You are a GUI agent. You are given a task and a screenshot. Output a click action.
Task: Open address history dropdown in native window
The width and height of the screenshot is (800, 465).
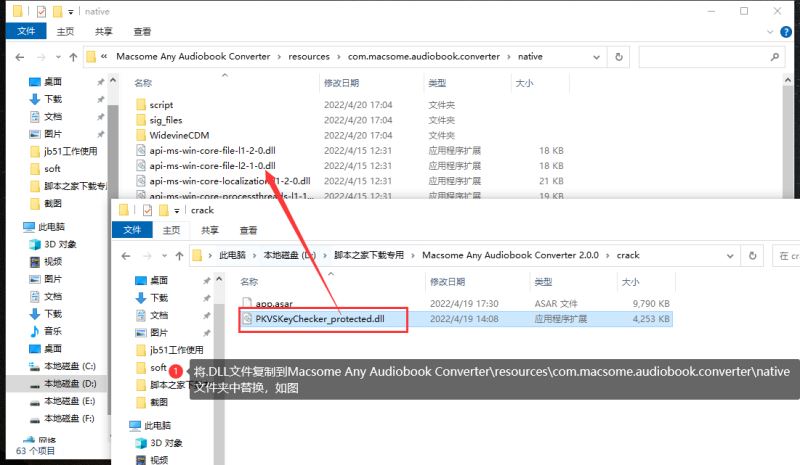click(596, 57)
